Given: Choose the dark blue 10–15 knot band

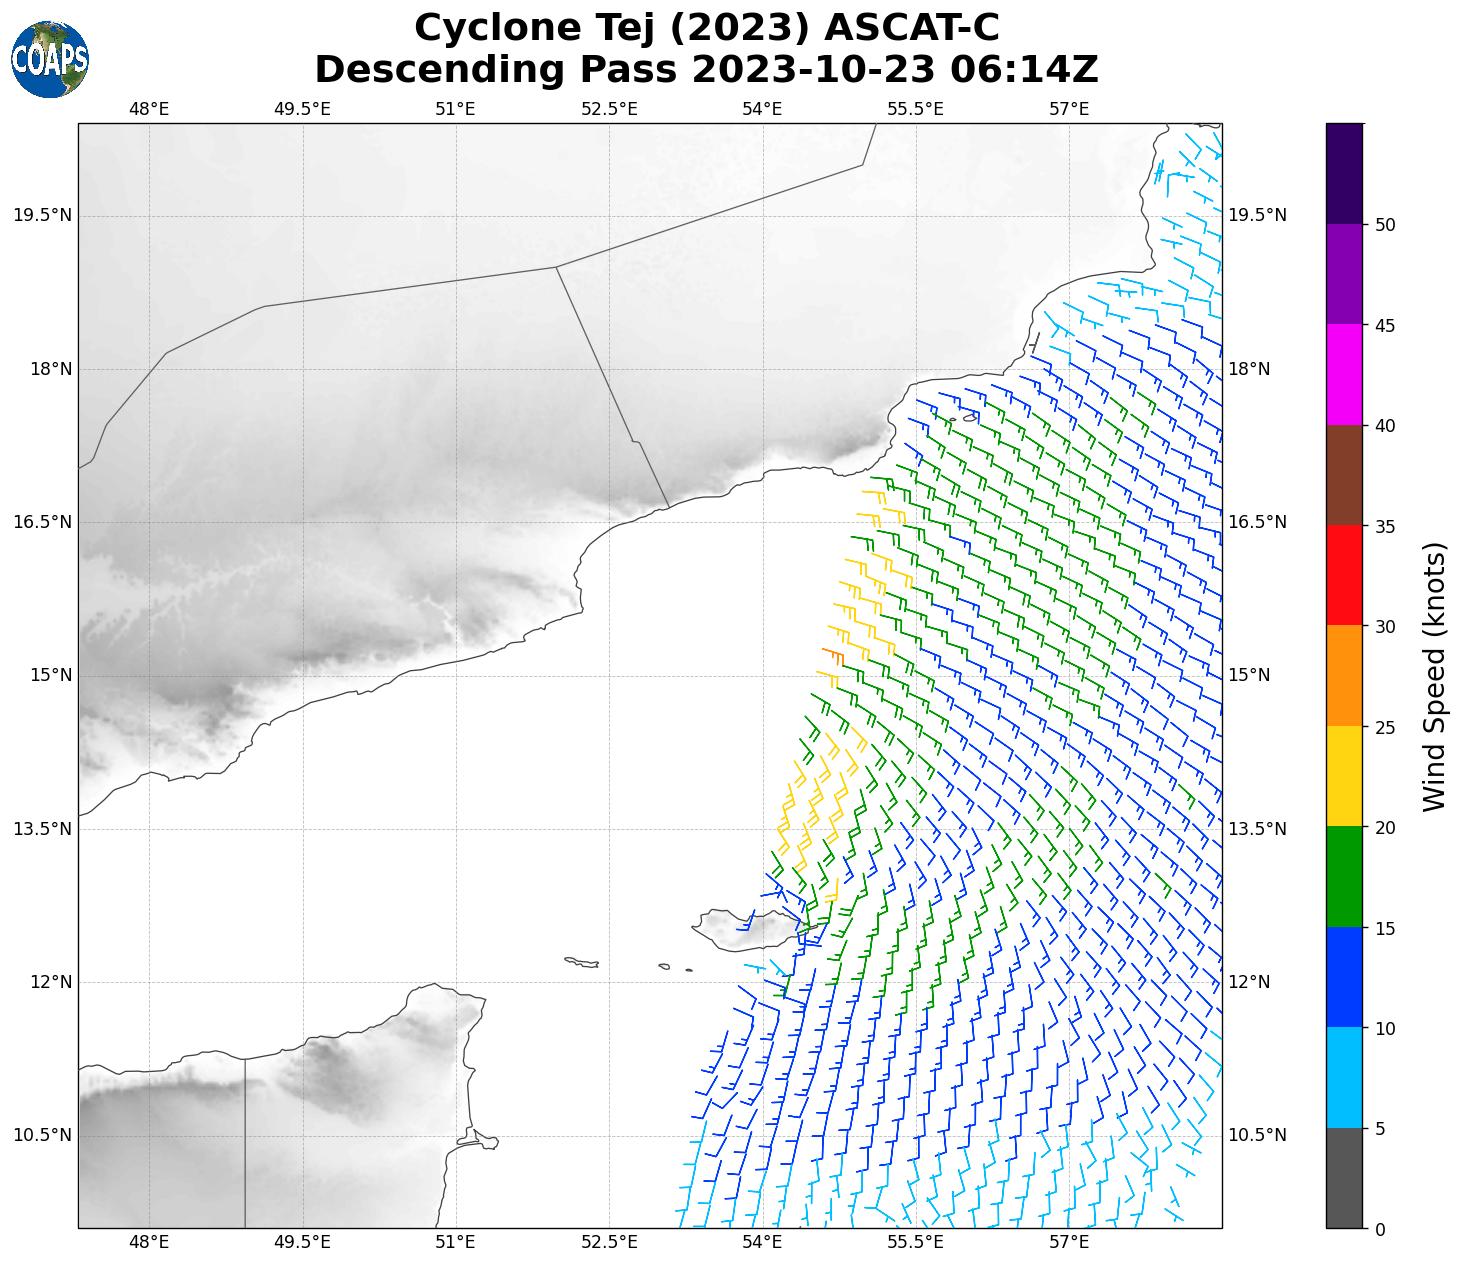Looking at the screenshot, I should pos(1343,977).
